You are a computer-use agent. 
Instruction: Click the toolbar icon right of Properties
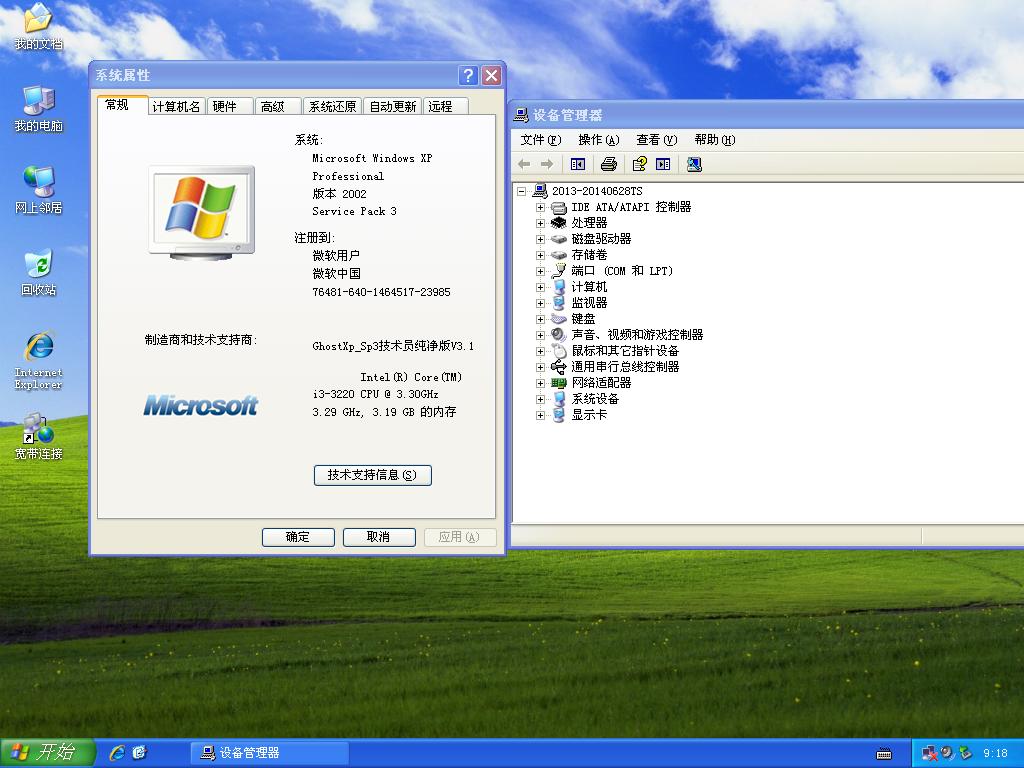(663, 165)
